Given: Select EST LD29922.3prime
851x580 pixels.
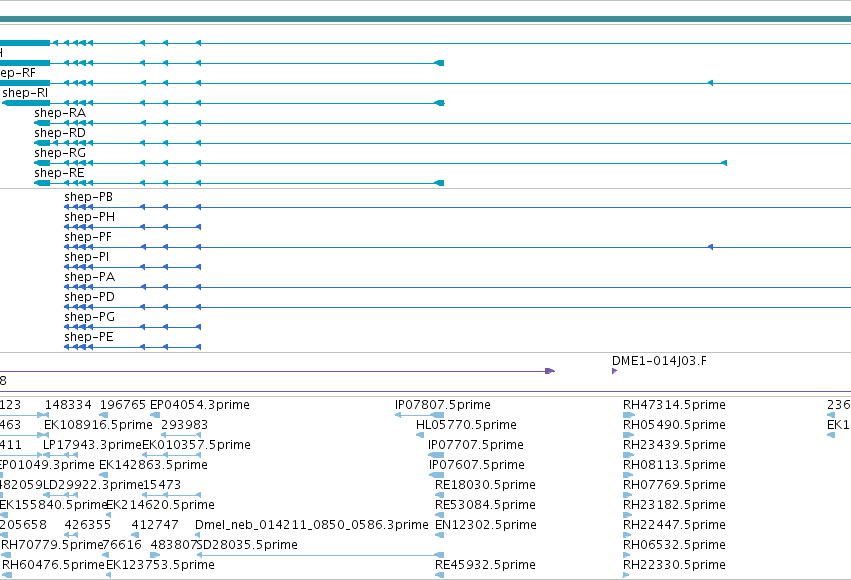Looking at the screenshot, I should tap(93, 485).
